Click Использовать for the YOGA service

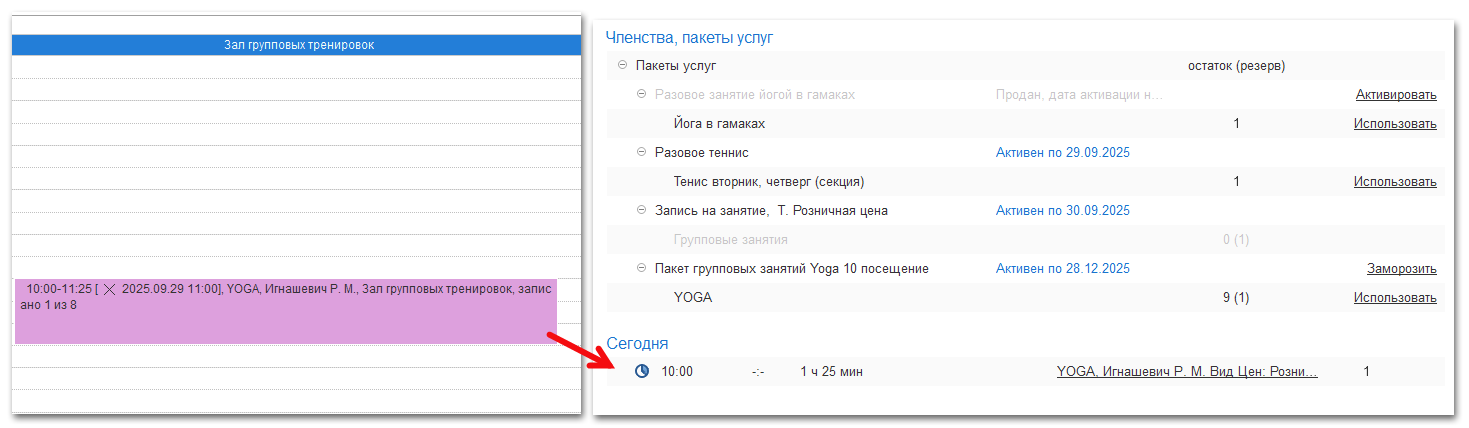[x=1395, y=298]
